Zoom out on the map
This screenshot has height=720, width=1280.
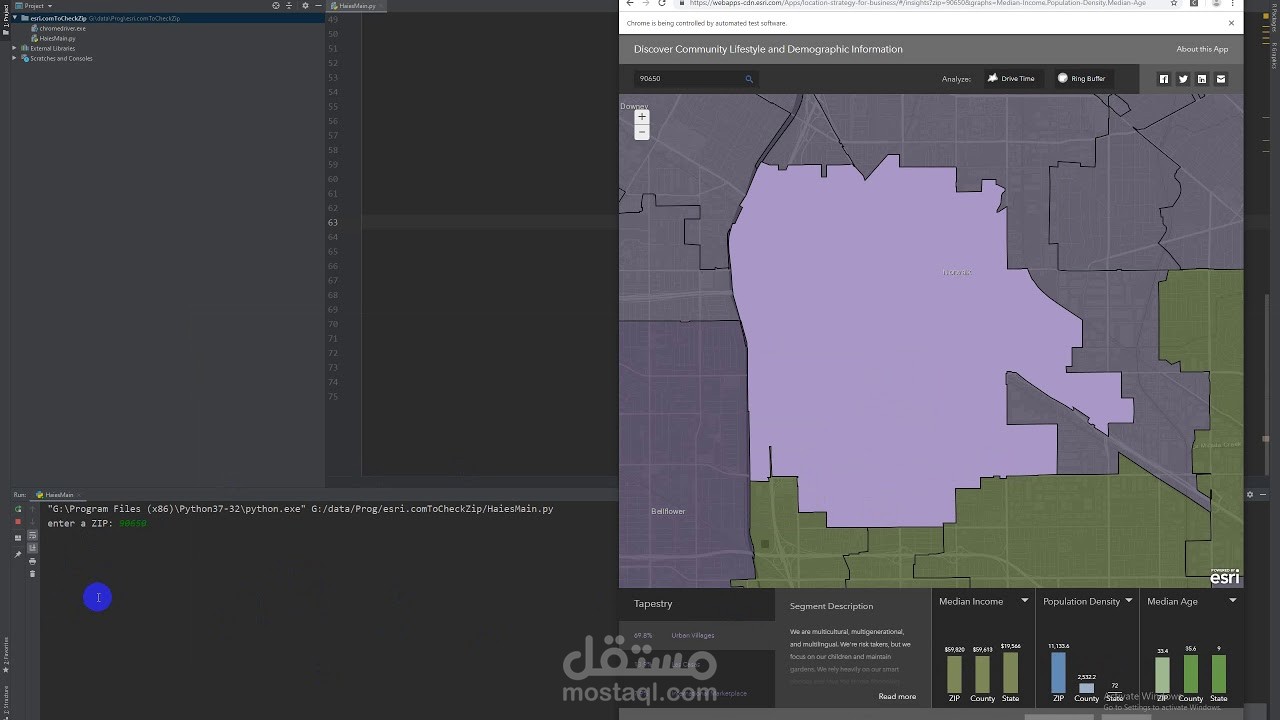[x=642, y=132]
